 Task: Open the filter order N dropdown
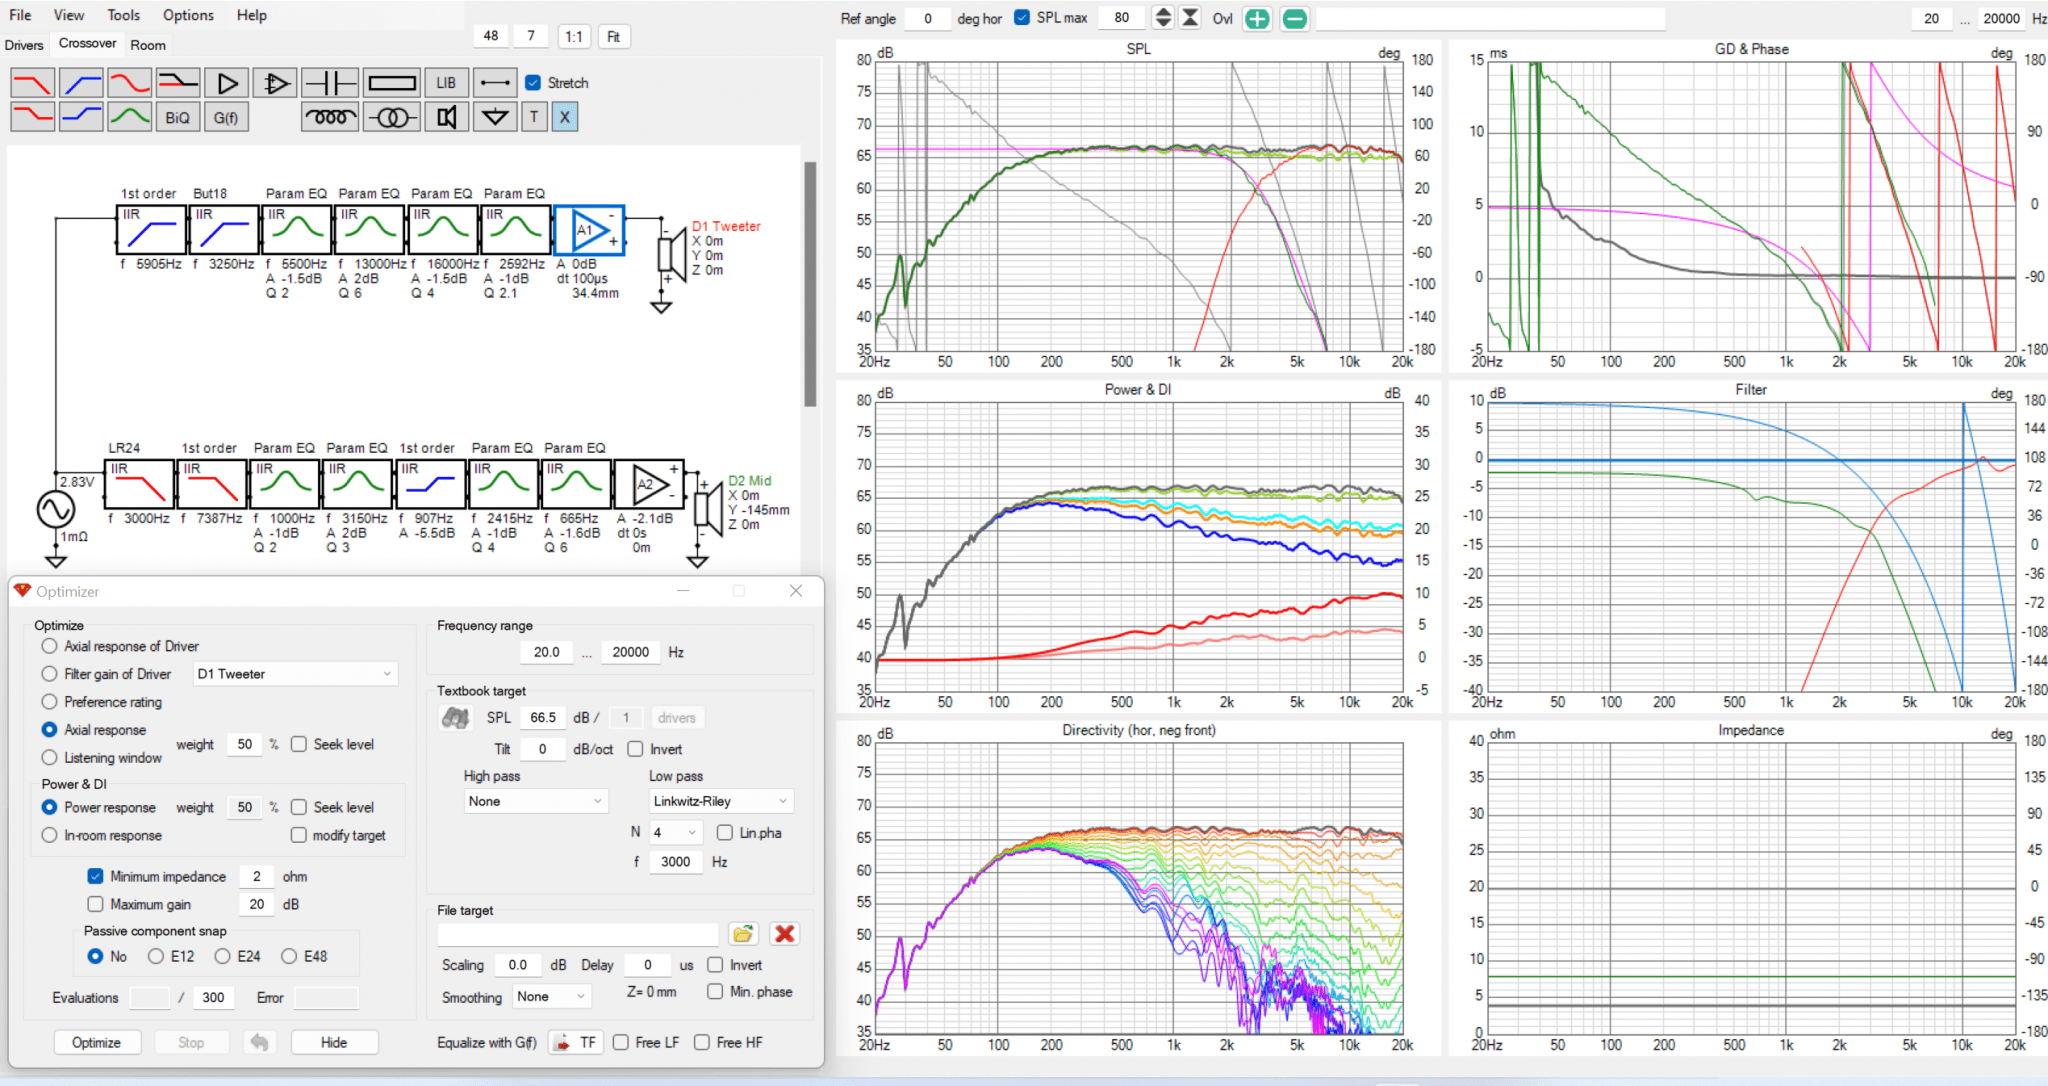click(677, 832)
